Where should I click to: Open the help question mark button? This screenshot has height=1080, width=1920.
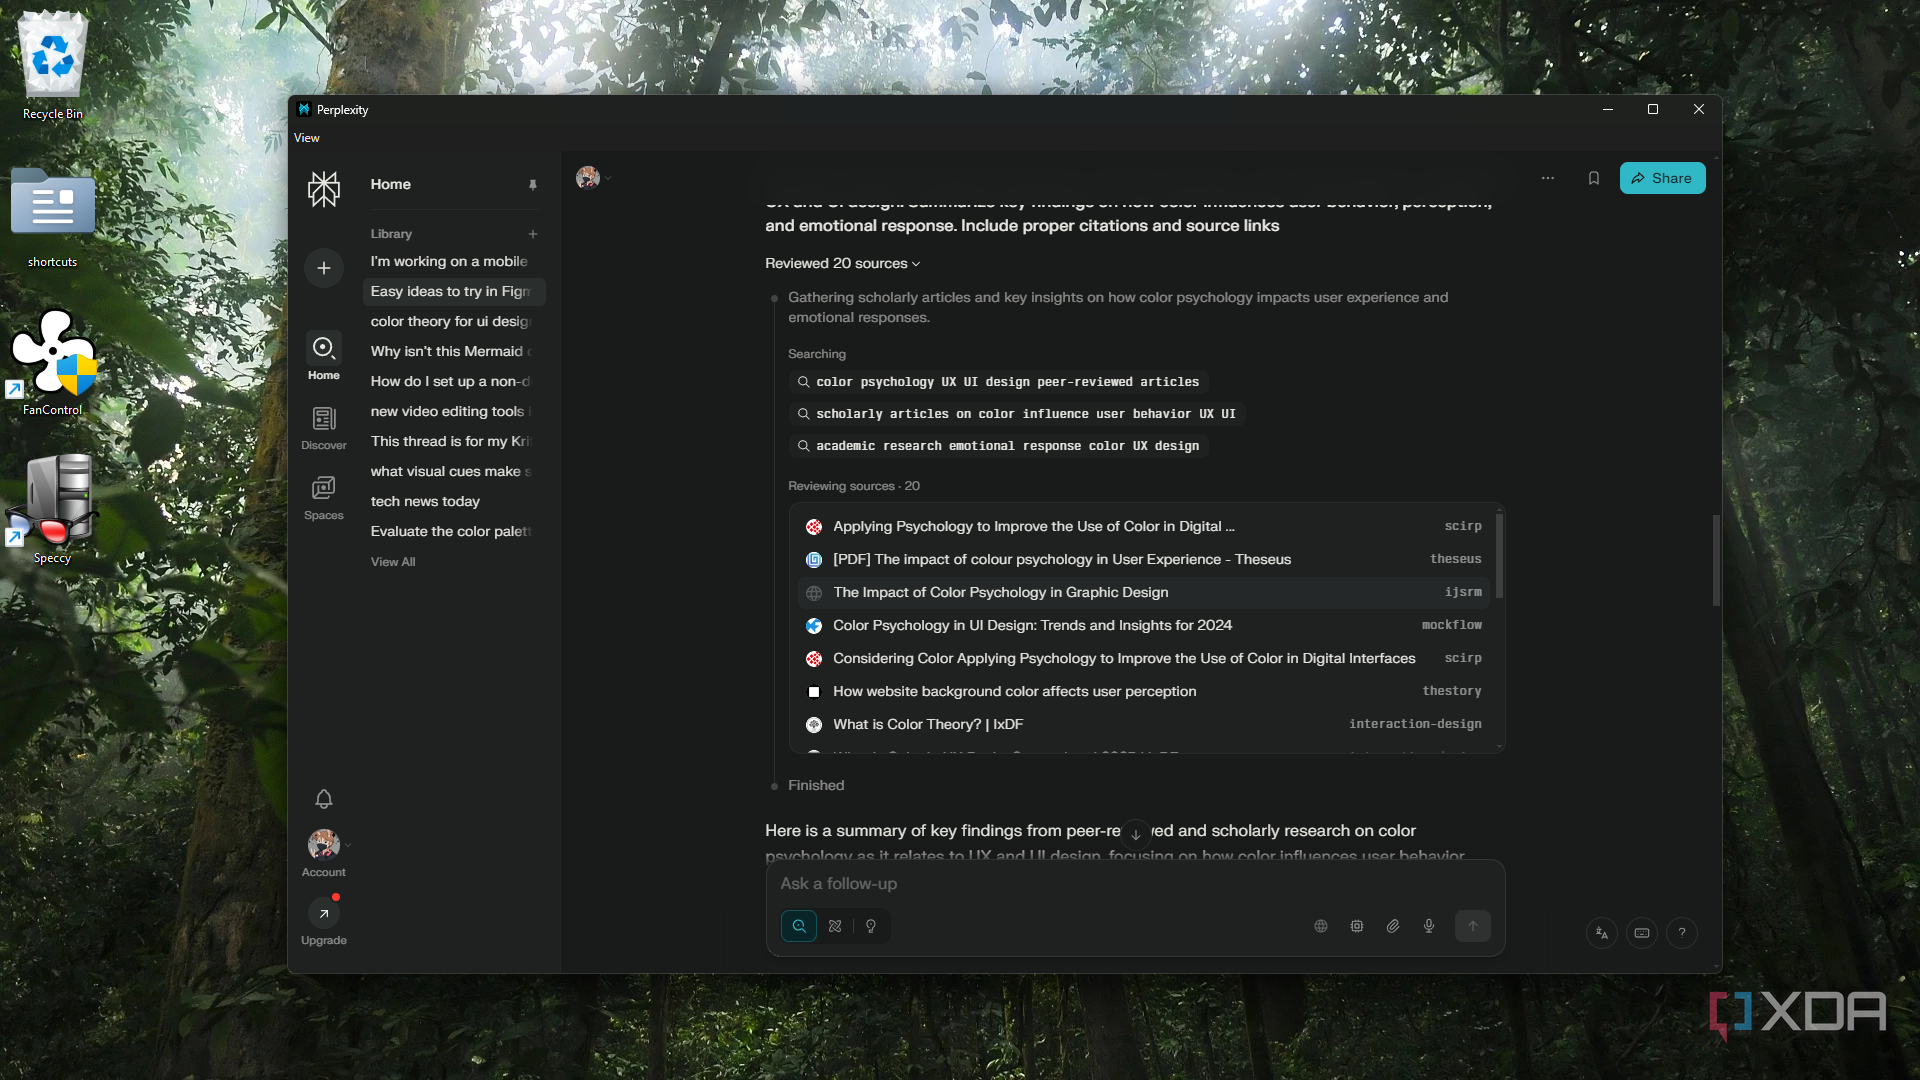pos(1681,933)
